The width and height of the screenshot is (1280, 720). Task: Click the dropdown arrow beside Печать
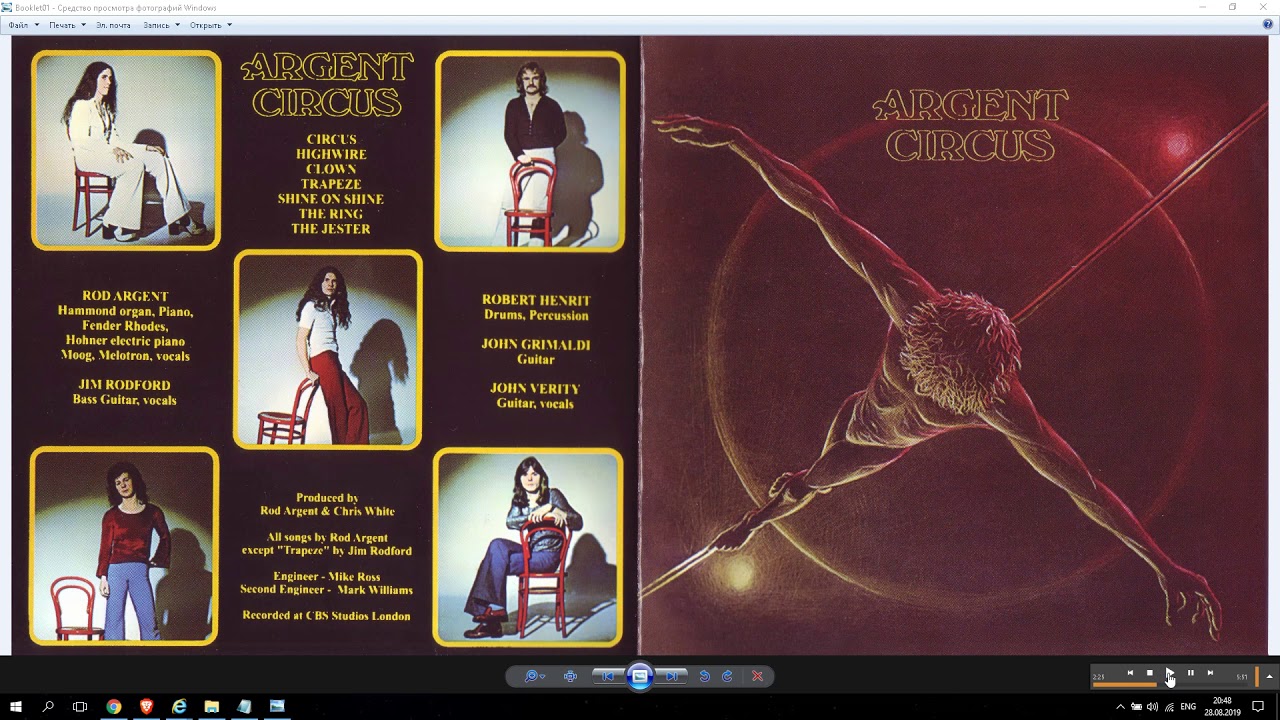pyautogui.click(x=83, y=25)
